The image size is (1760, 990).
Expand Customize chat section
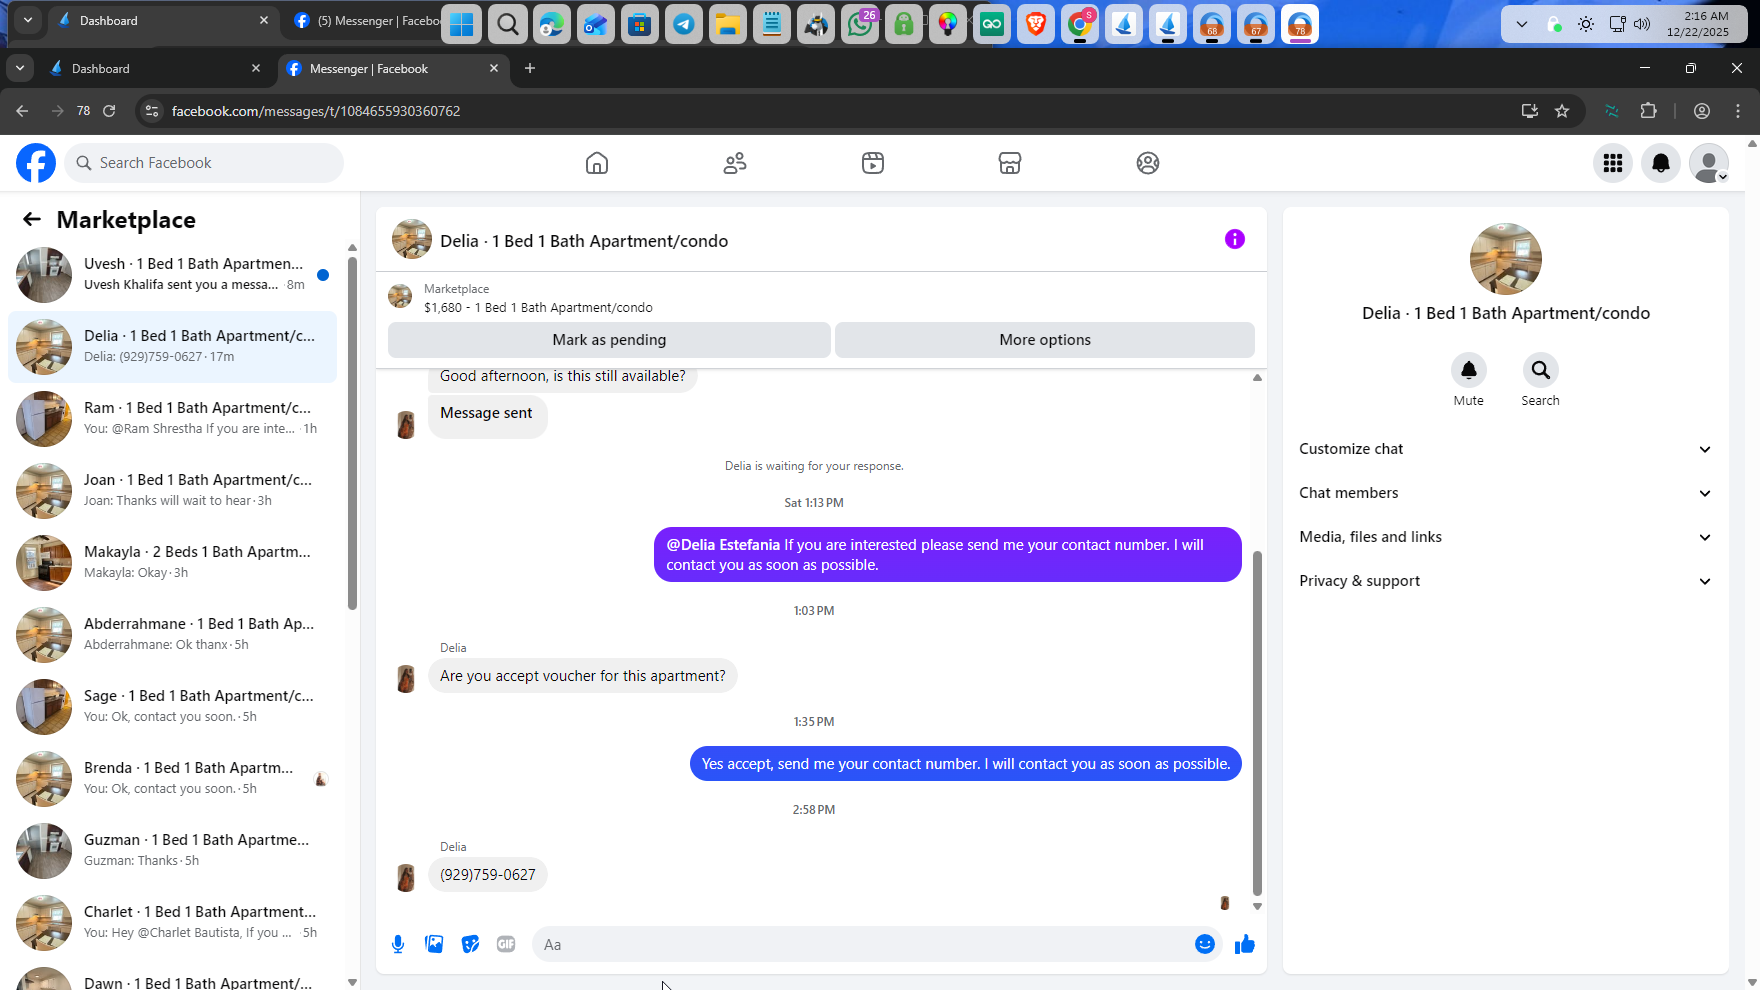click(1505, 449)
